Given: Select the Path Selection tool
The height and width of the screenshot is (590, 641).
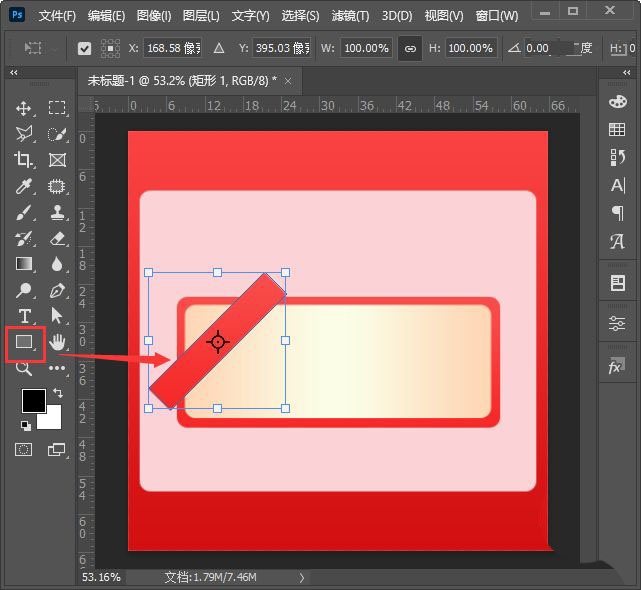Looking at the screenshot, I should click(57, 316).
